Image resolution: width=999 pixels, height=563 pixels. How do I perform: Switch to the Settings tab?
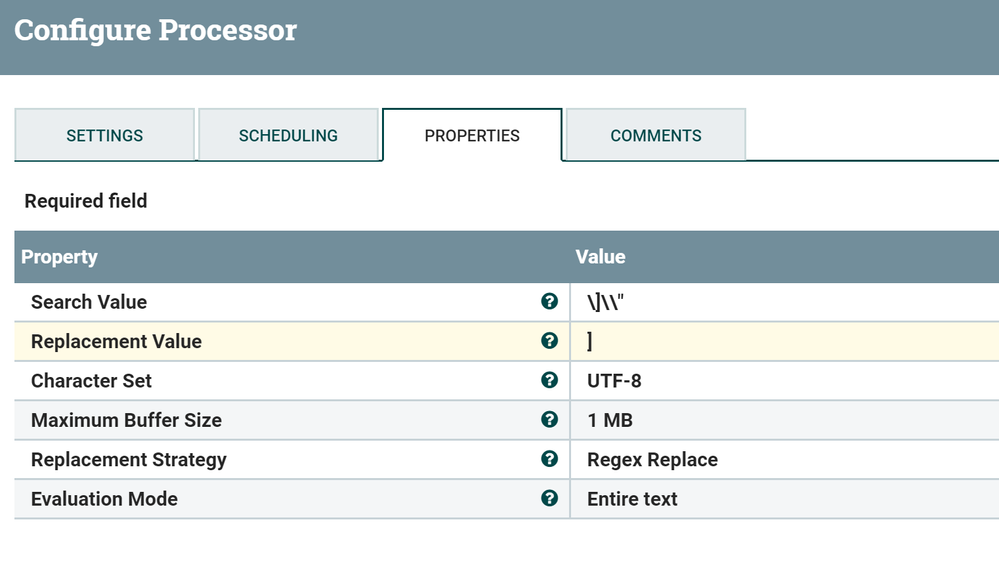tap(104, 135)
